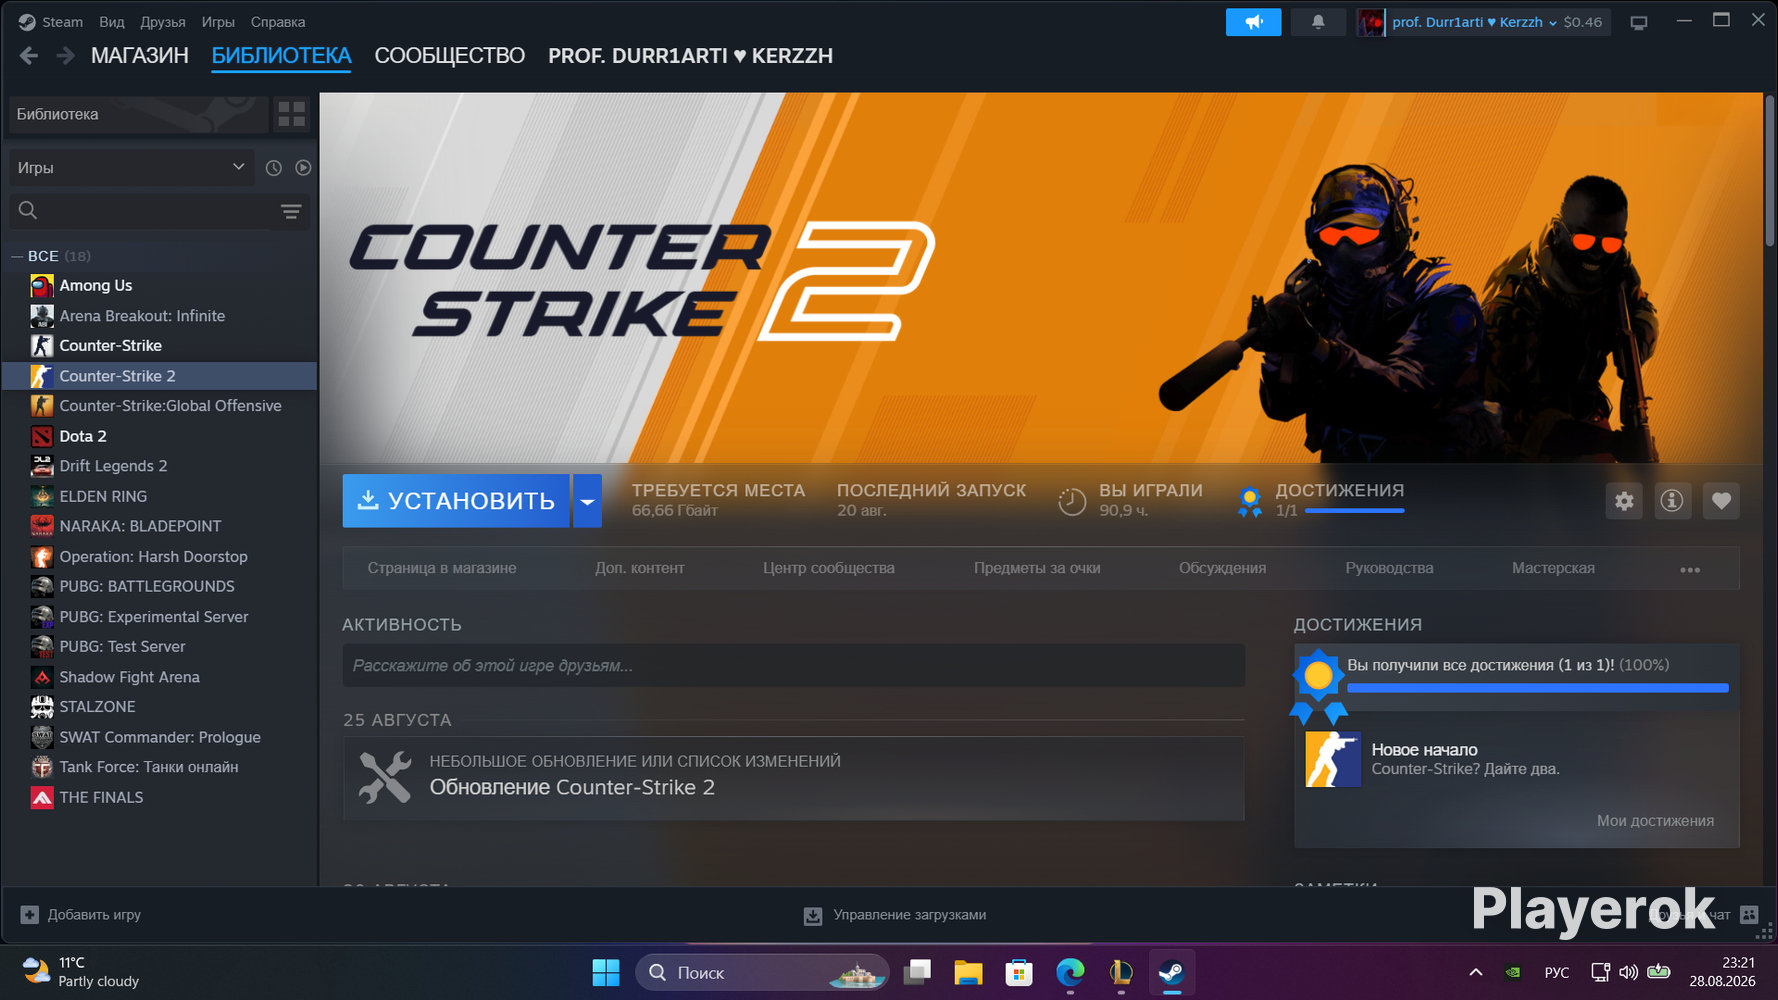Open the Игры menu
Image resolution: width=1778 pixels, height=1000 pixels.
click(218, 22)
